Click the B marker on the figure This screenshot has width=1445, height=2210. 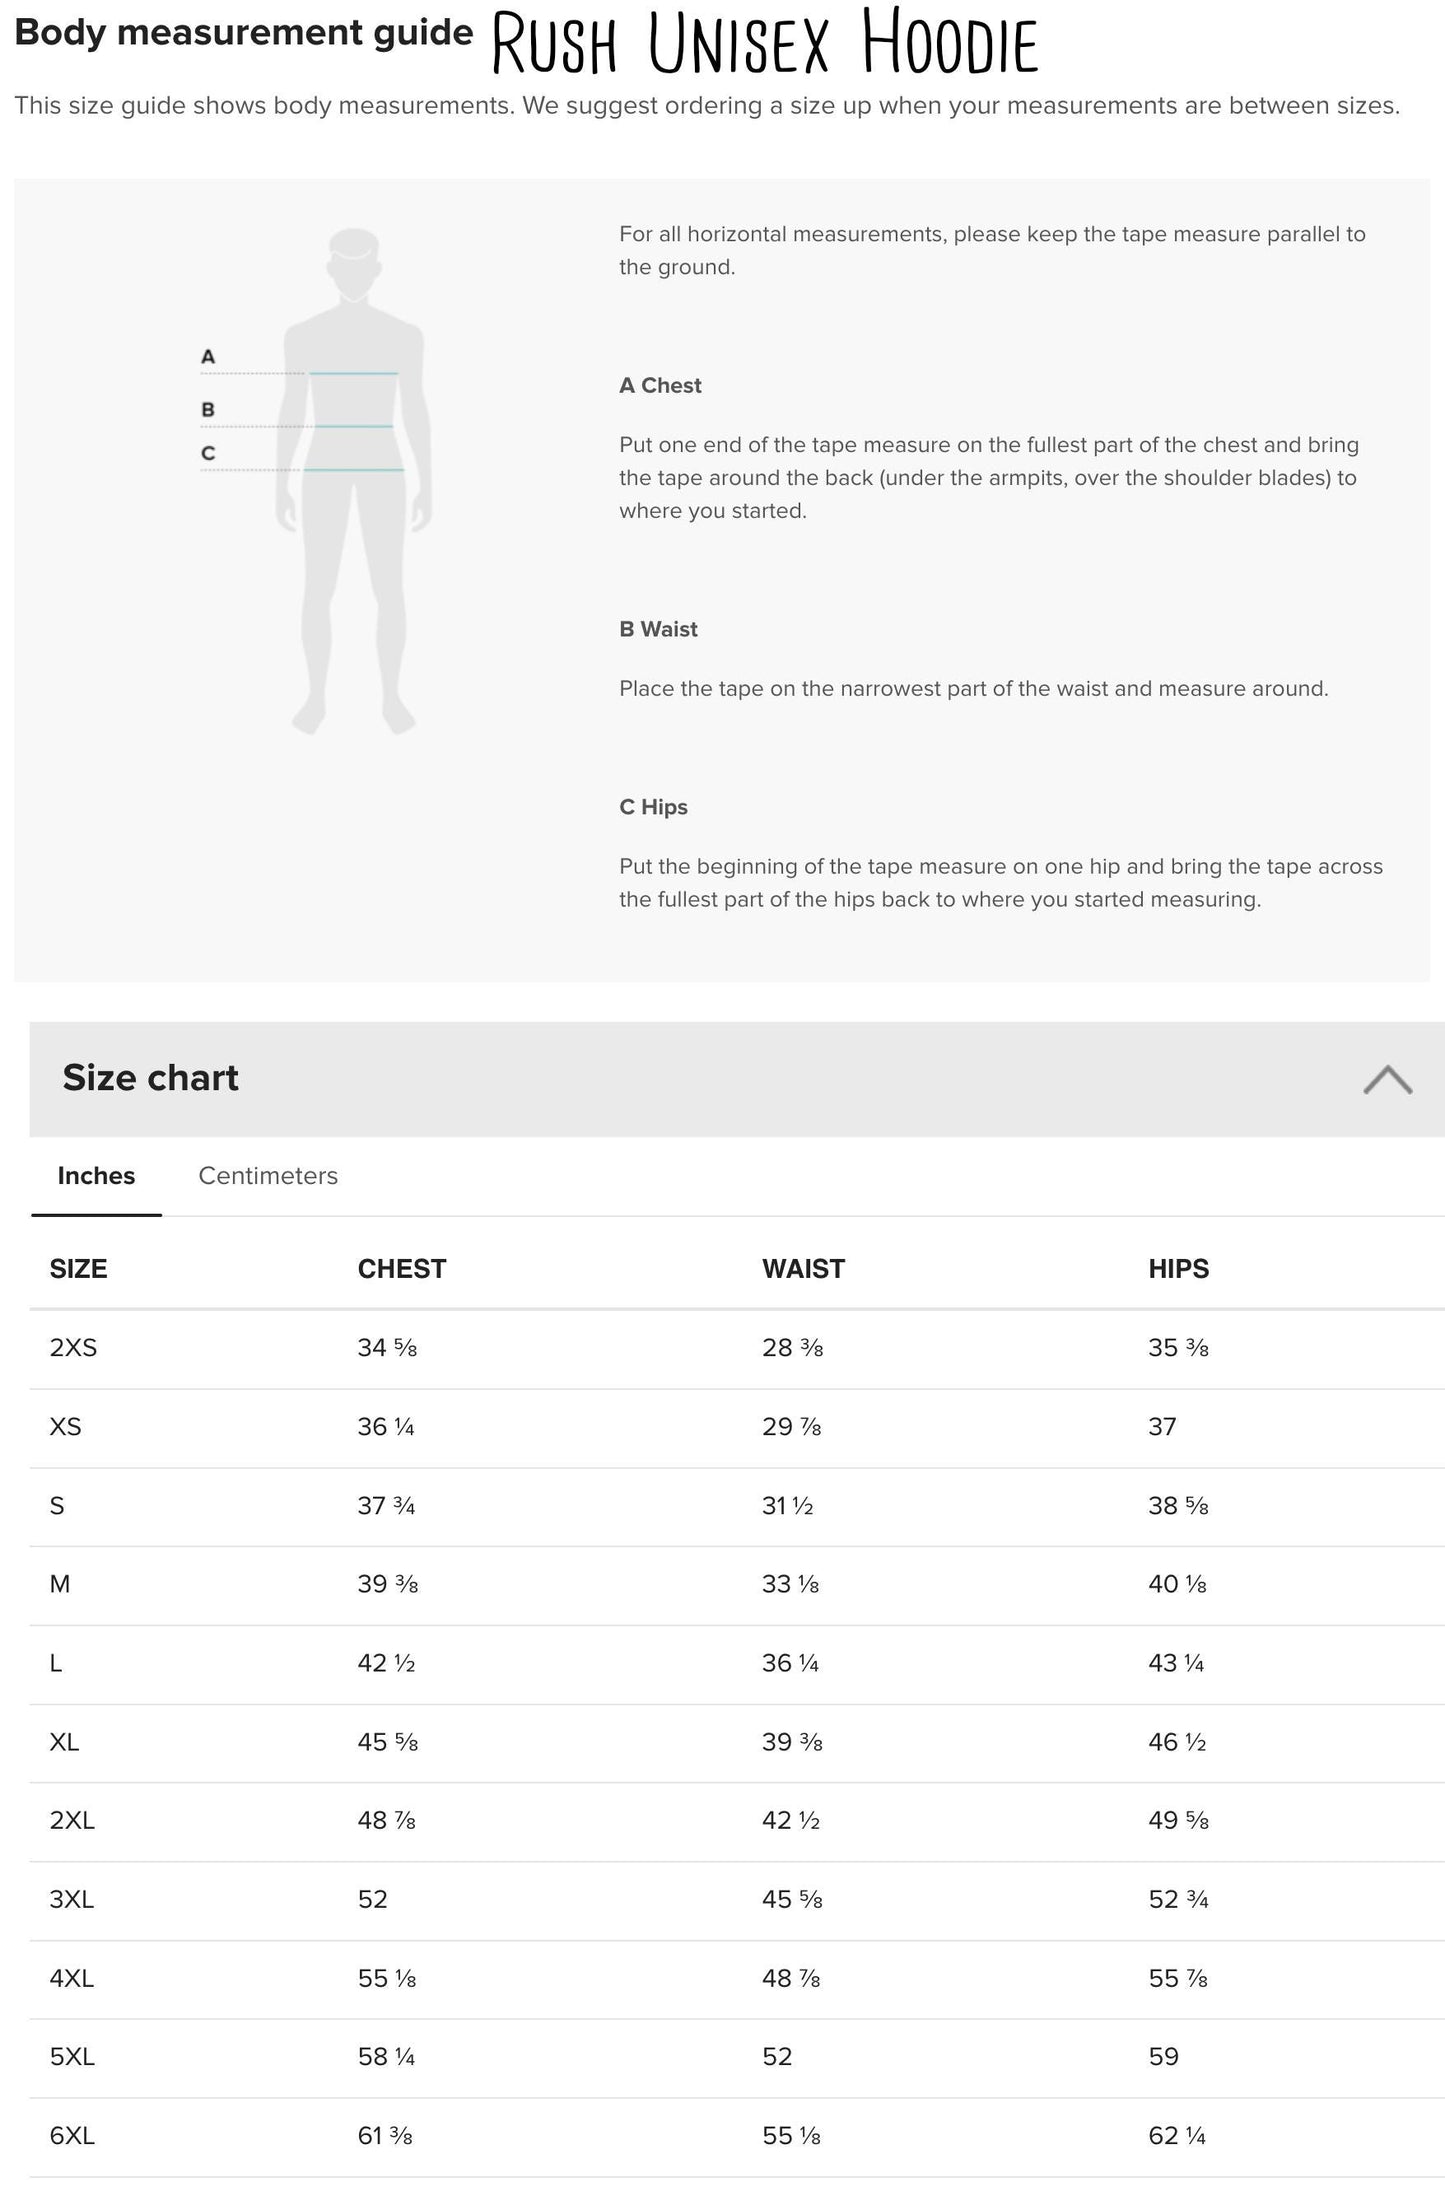208,410
